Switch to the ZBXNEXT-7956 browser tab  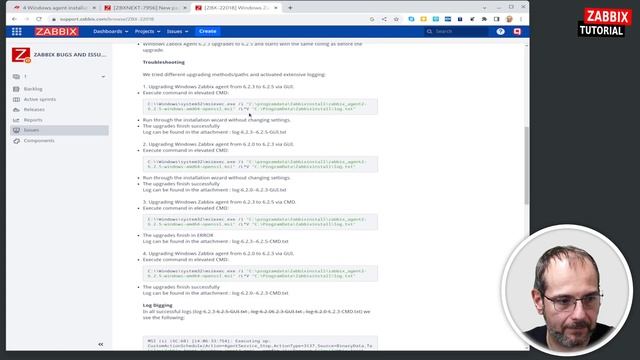click(x=145, y=8)
